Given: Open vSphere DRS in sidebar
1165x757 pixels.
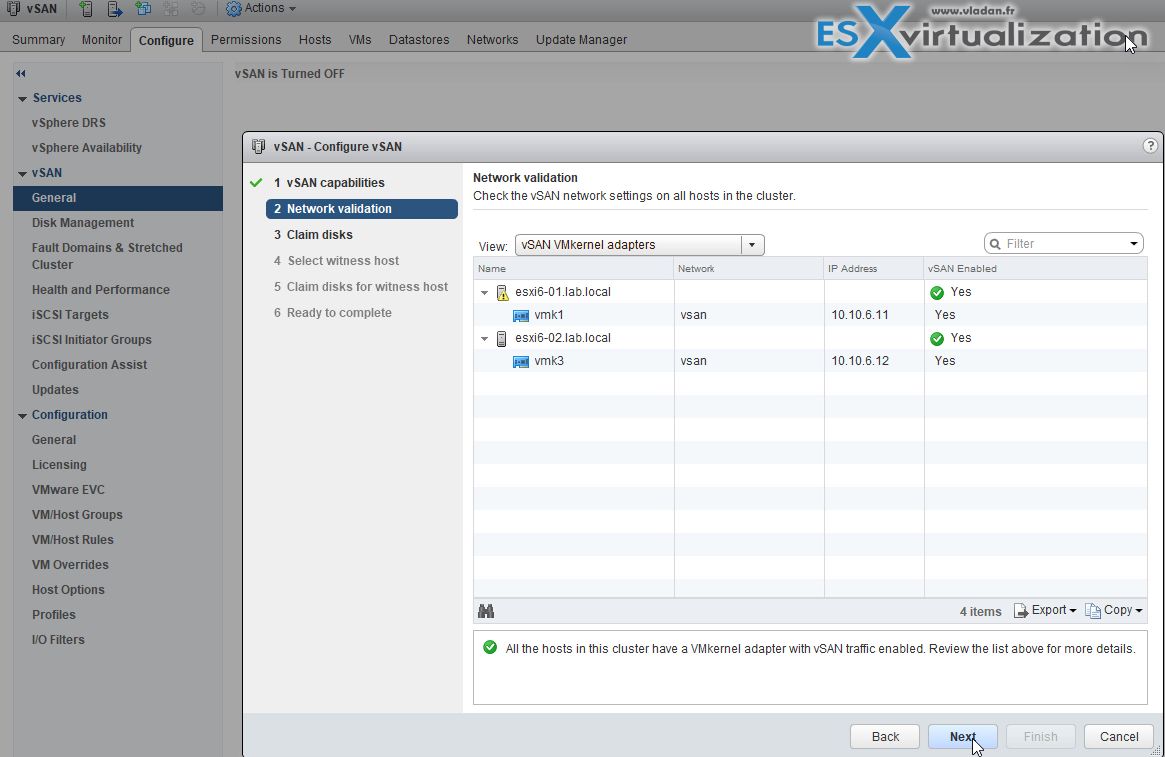Looking at the screenshot, I should [68, 123].
